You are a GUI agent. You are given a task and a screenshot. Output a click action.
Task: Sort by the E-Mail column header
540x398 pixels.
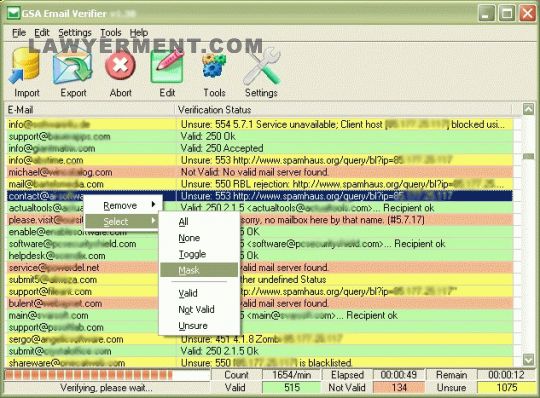90,110
